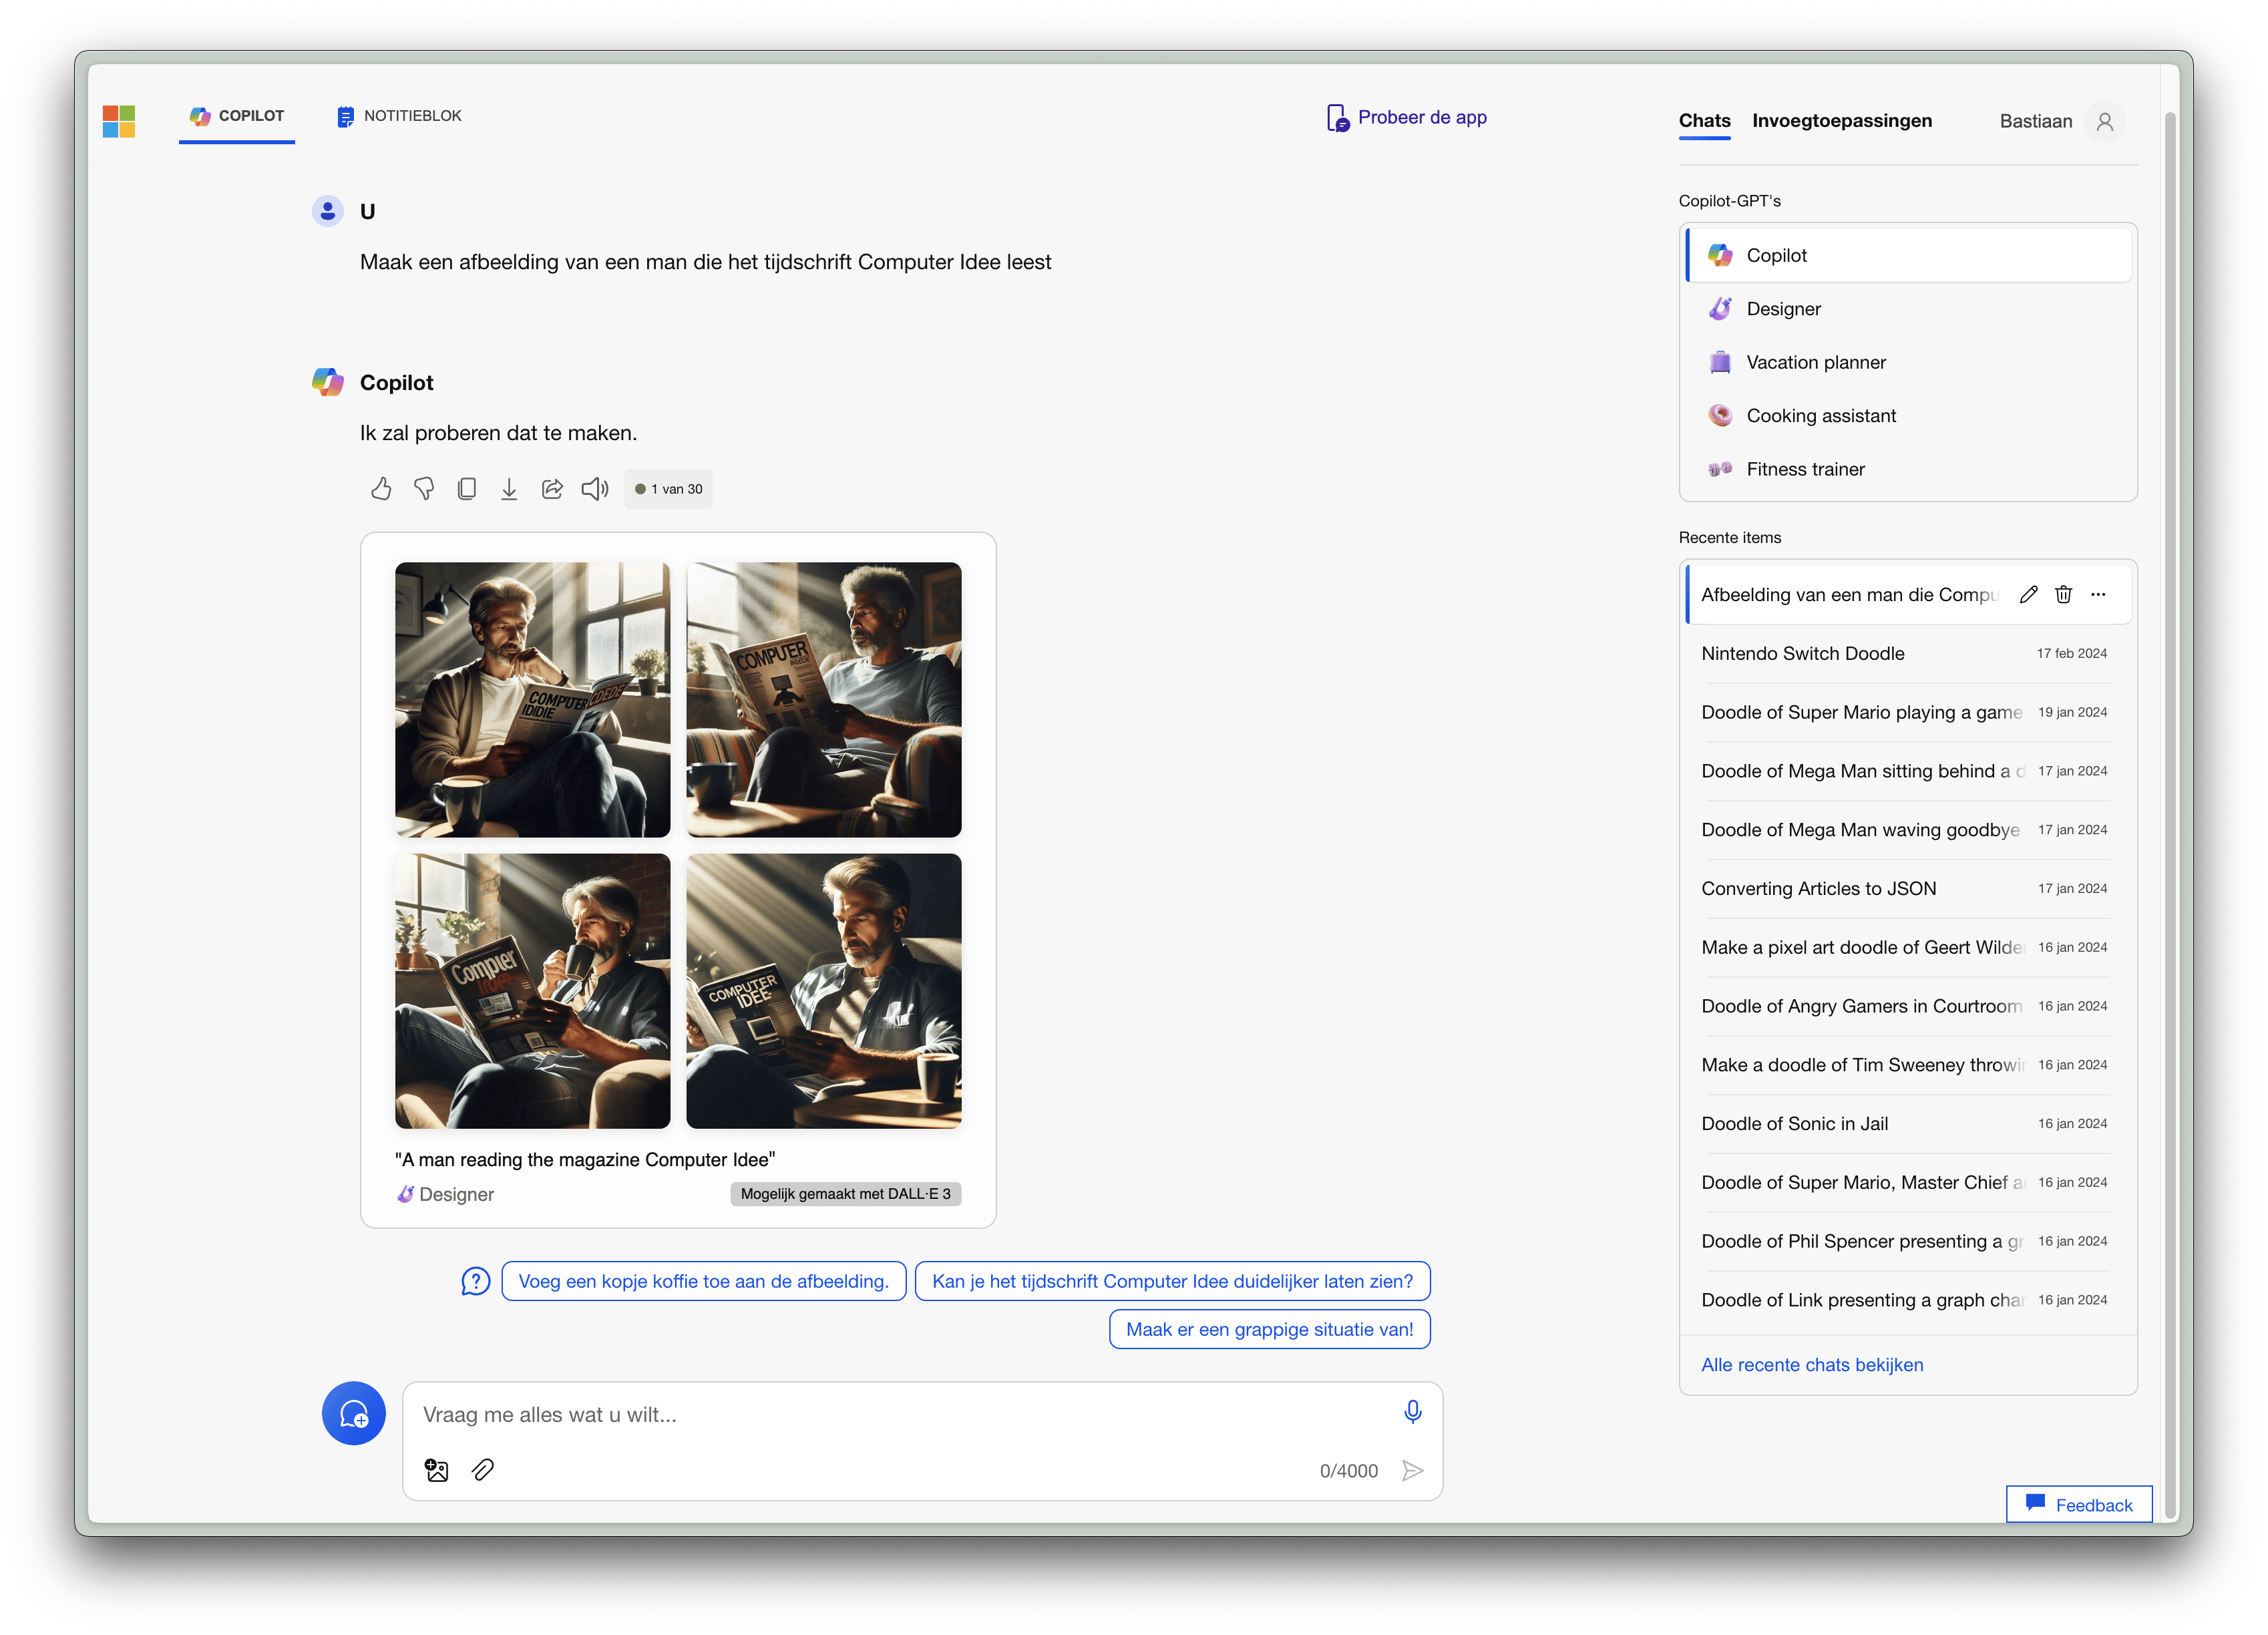Click the thumbs down dislike icon
Viewport: 2268px width, 1635px height.
tap(424, 489)
